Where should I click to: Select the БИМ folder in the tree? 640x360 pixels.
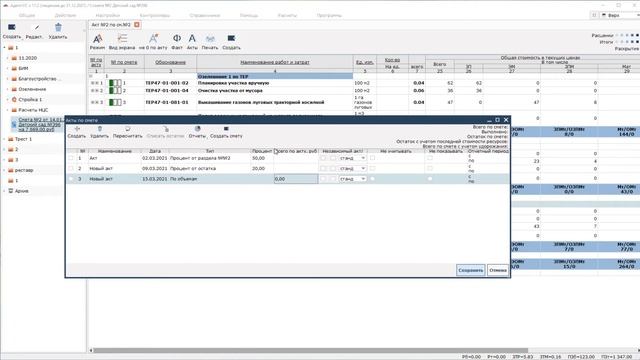point(23,68)
